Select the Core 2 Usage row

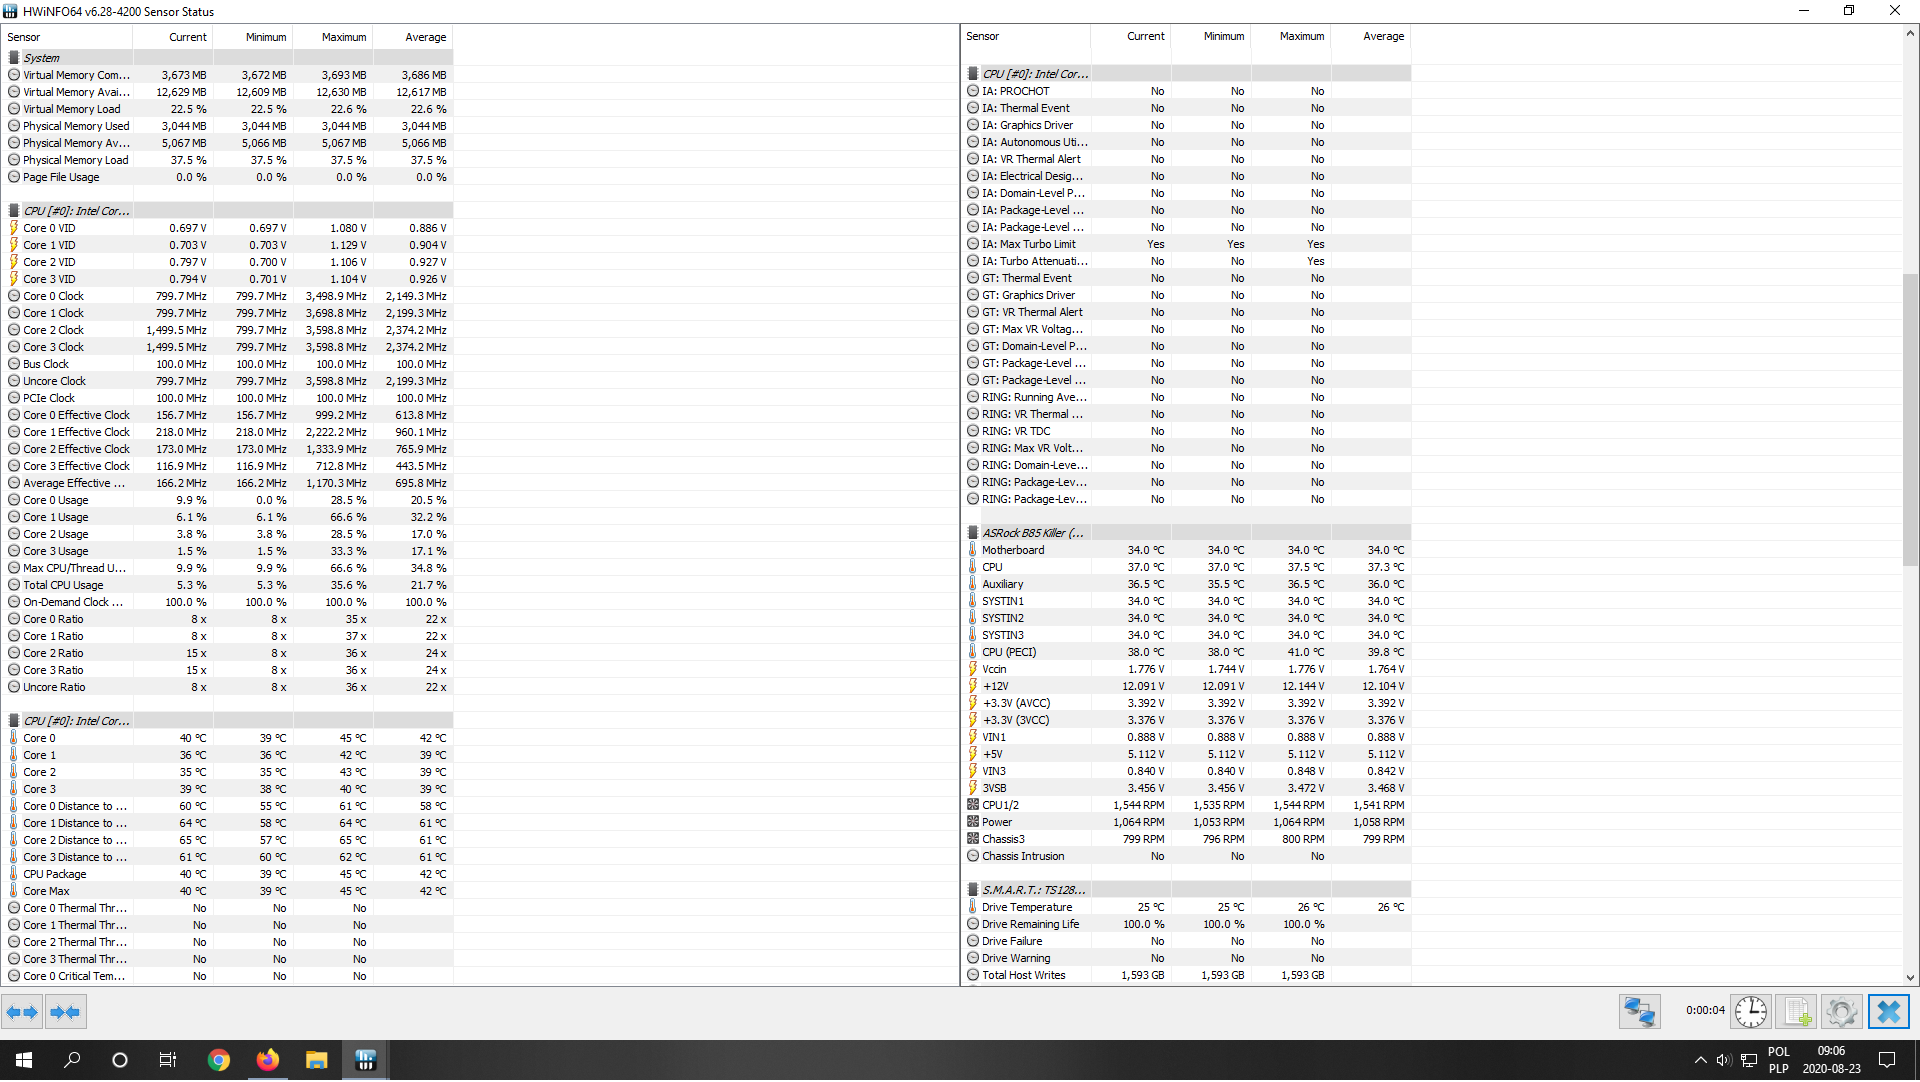pyautogui.click(x=228, y=534)
